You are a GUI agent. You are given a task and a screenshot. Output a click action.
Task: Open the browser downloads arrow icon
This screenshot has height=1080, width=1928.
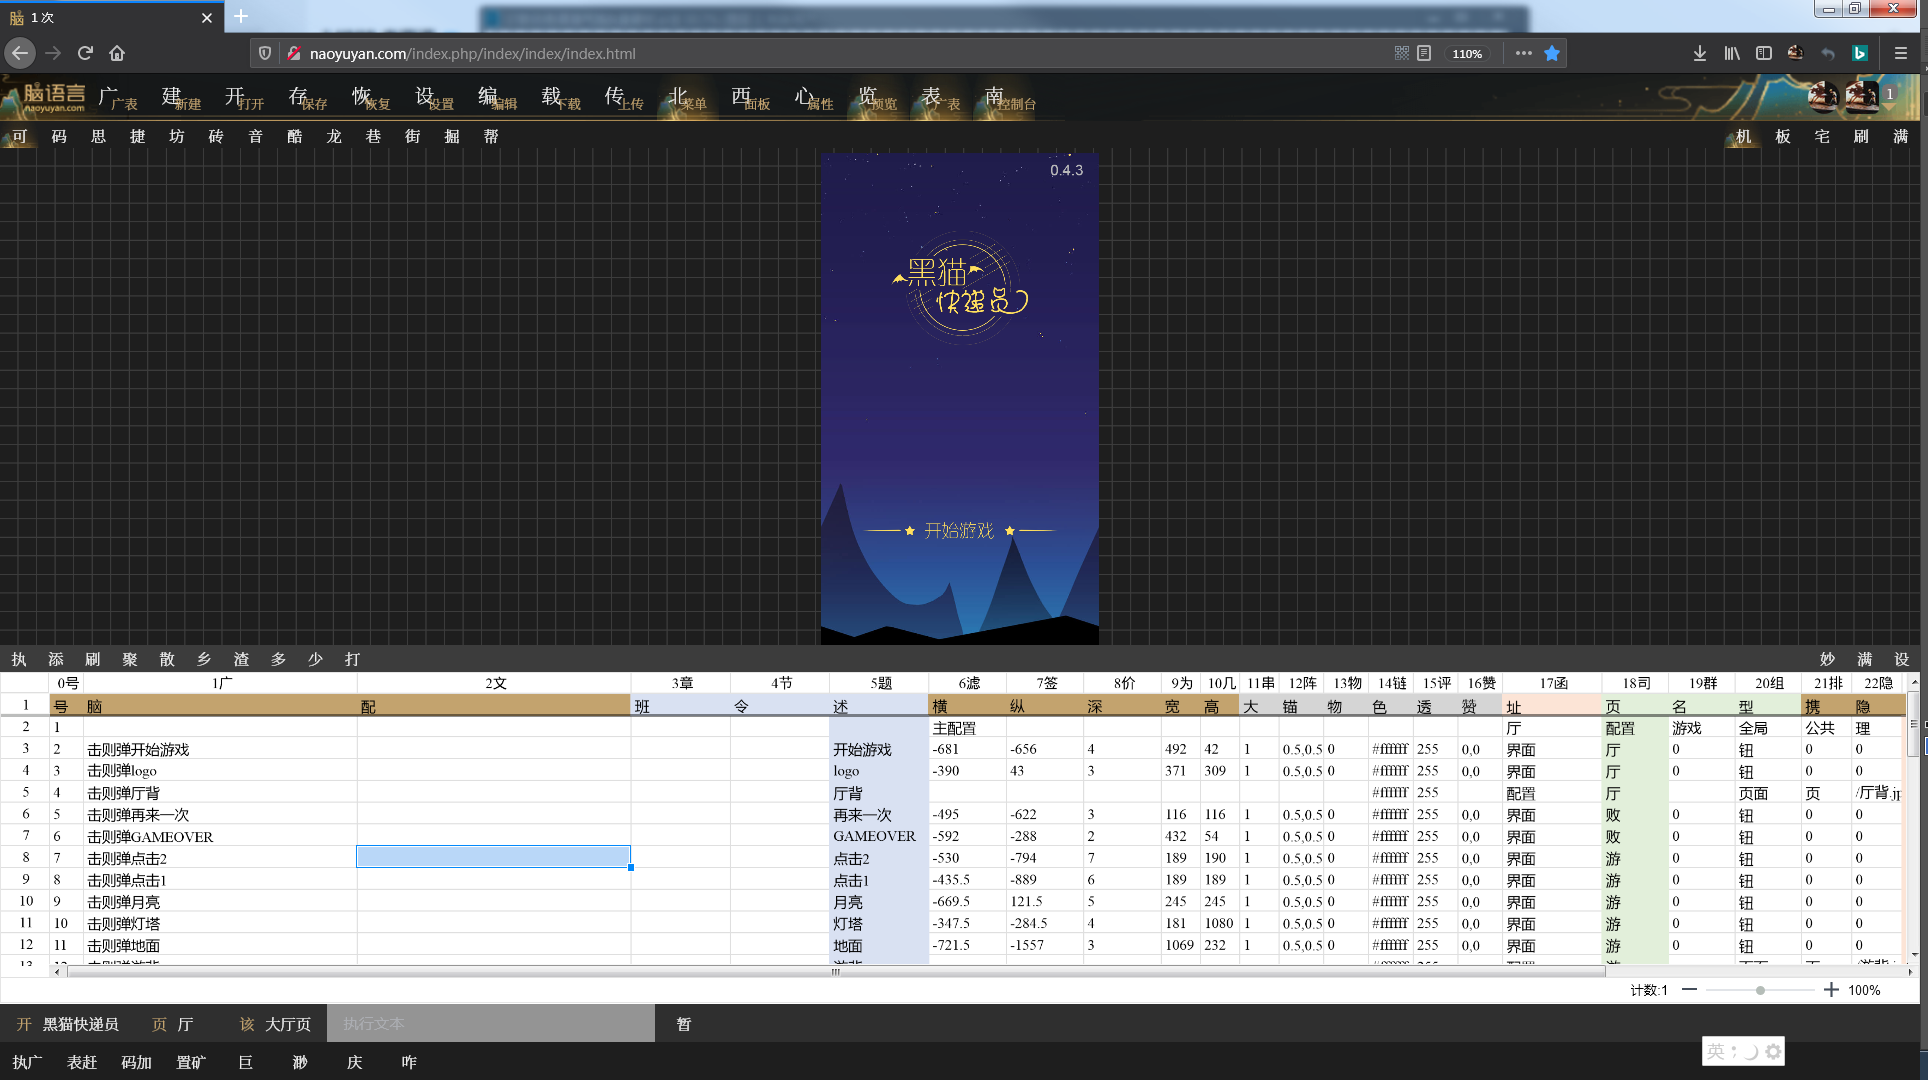point(1699,54)
